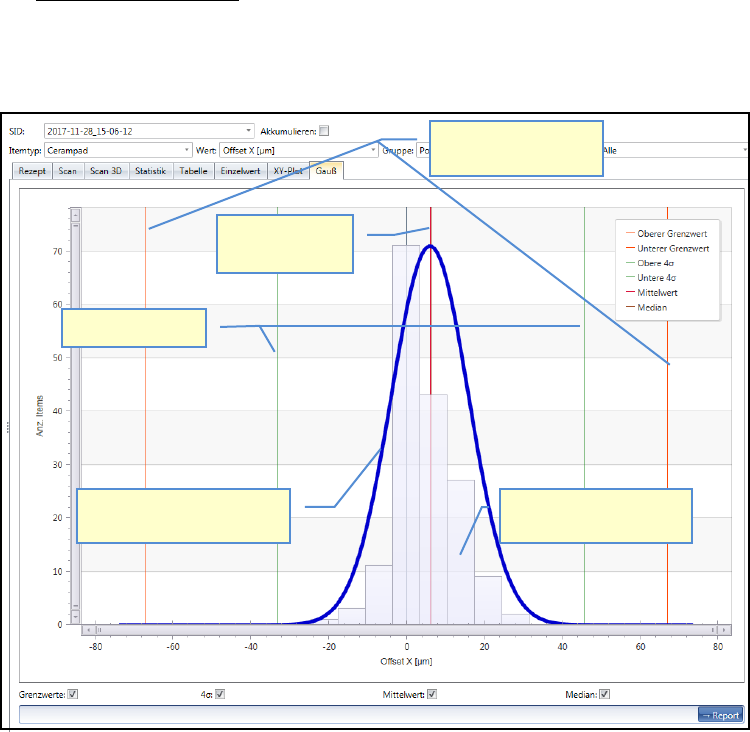The width and height of the screenshot is (750, 732).
Task: Click the horizontal axis zoom scrollbar track
Action: [x=400, y=630]
